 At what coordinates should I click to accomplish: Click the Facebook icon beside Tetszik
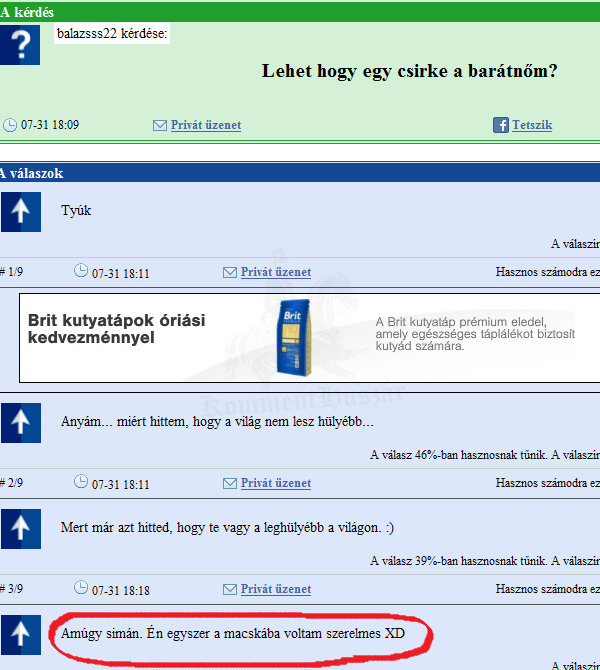point(501,125)
